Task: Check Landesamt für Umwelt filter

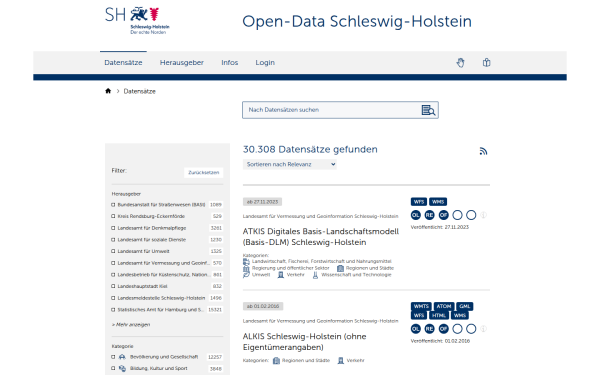Action: point(113,251)
